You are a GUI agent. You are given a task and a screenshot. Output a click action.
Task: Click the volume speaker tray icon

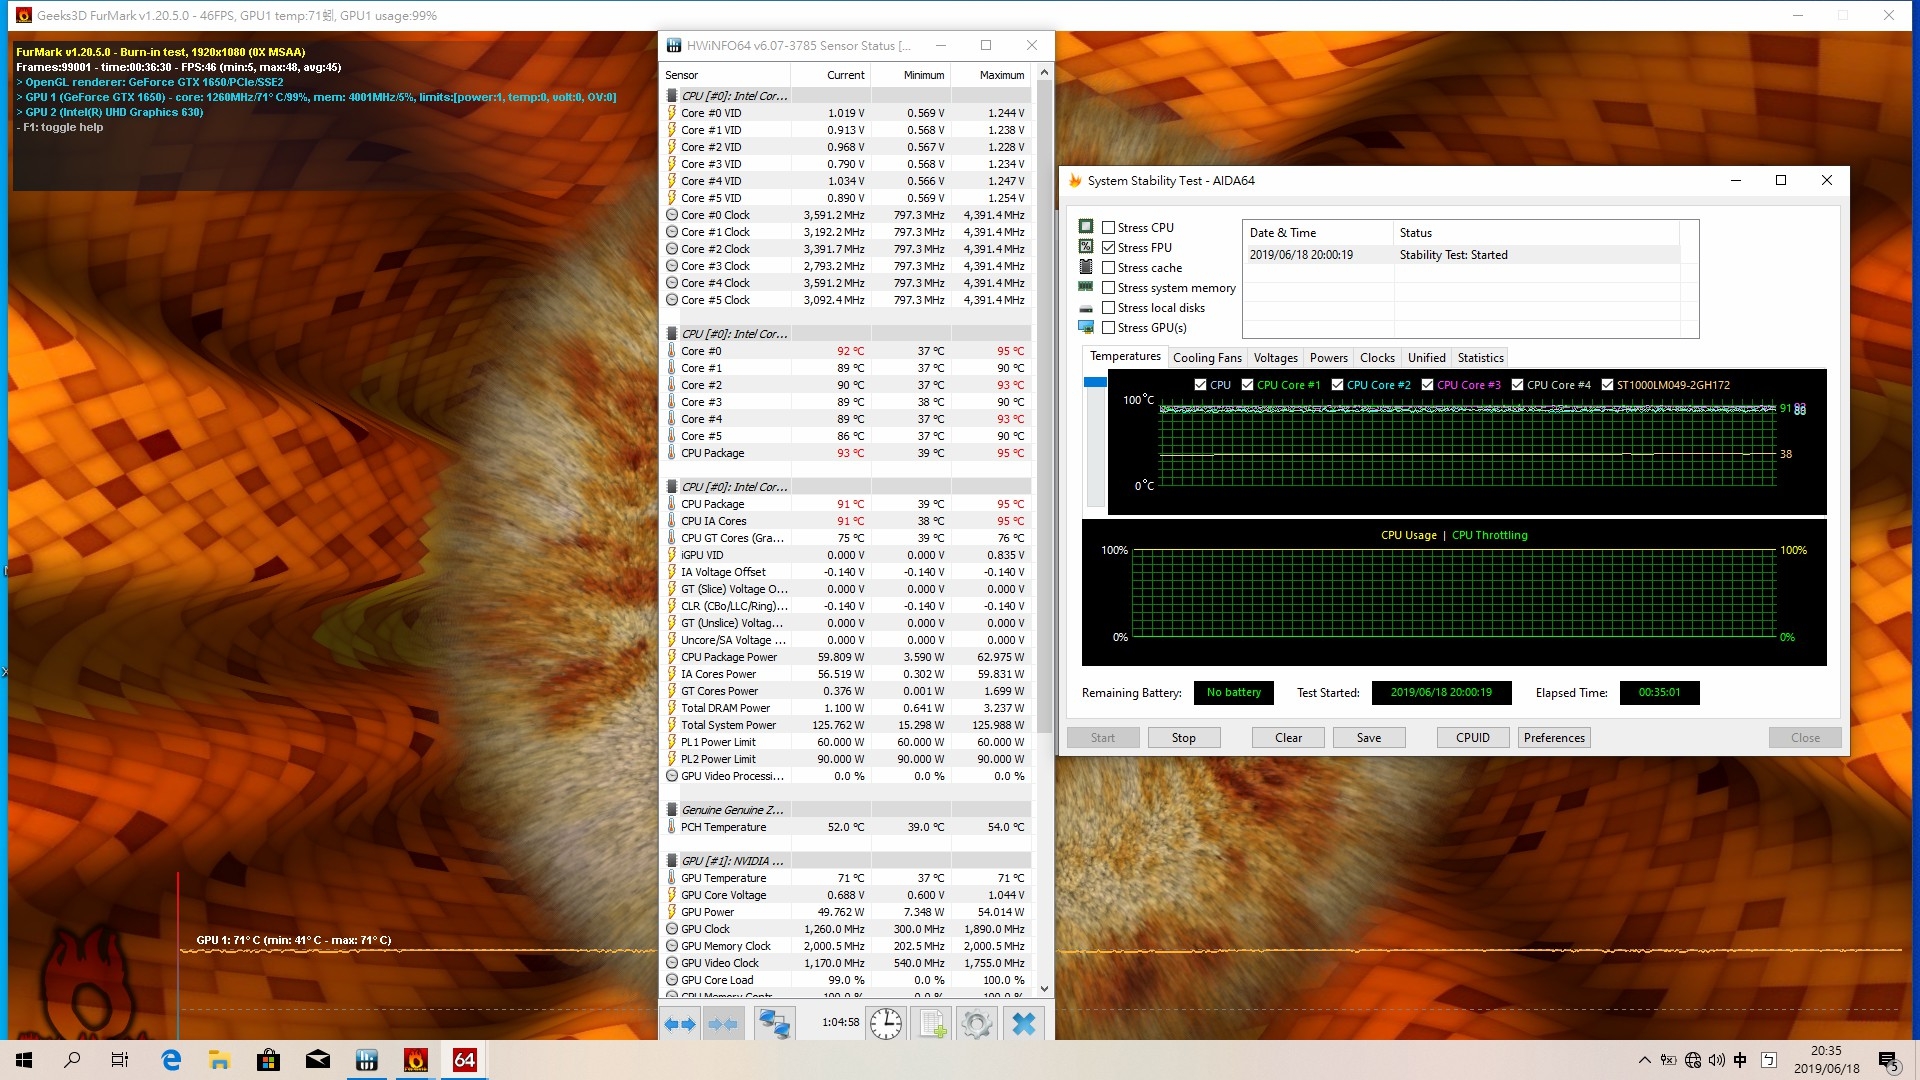pyautogui.click(x=1717, y=1060)
